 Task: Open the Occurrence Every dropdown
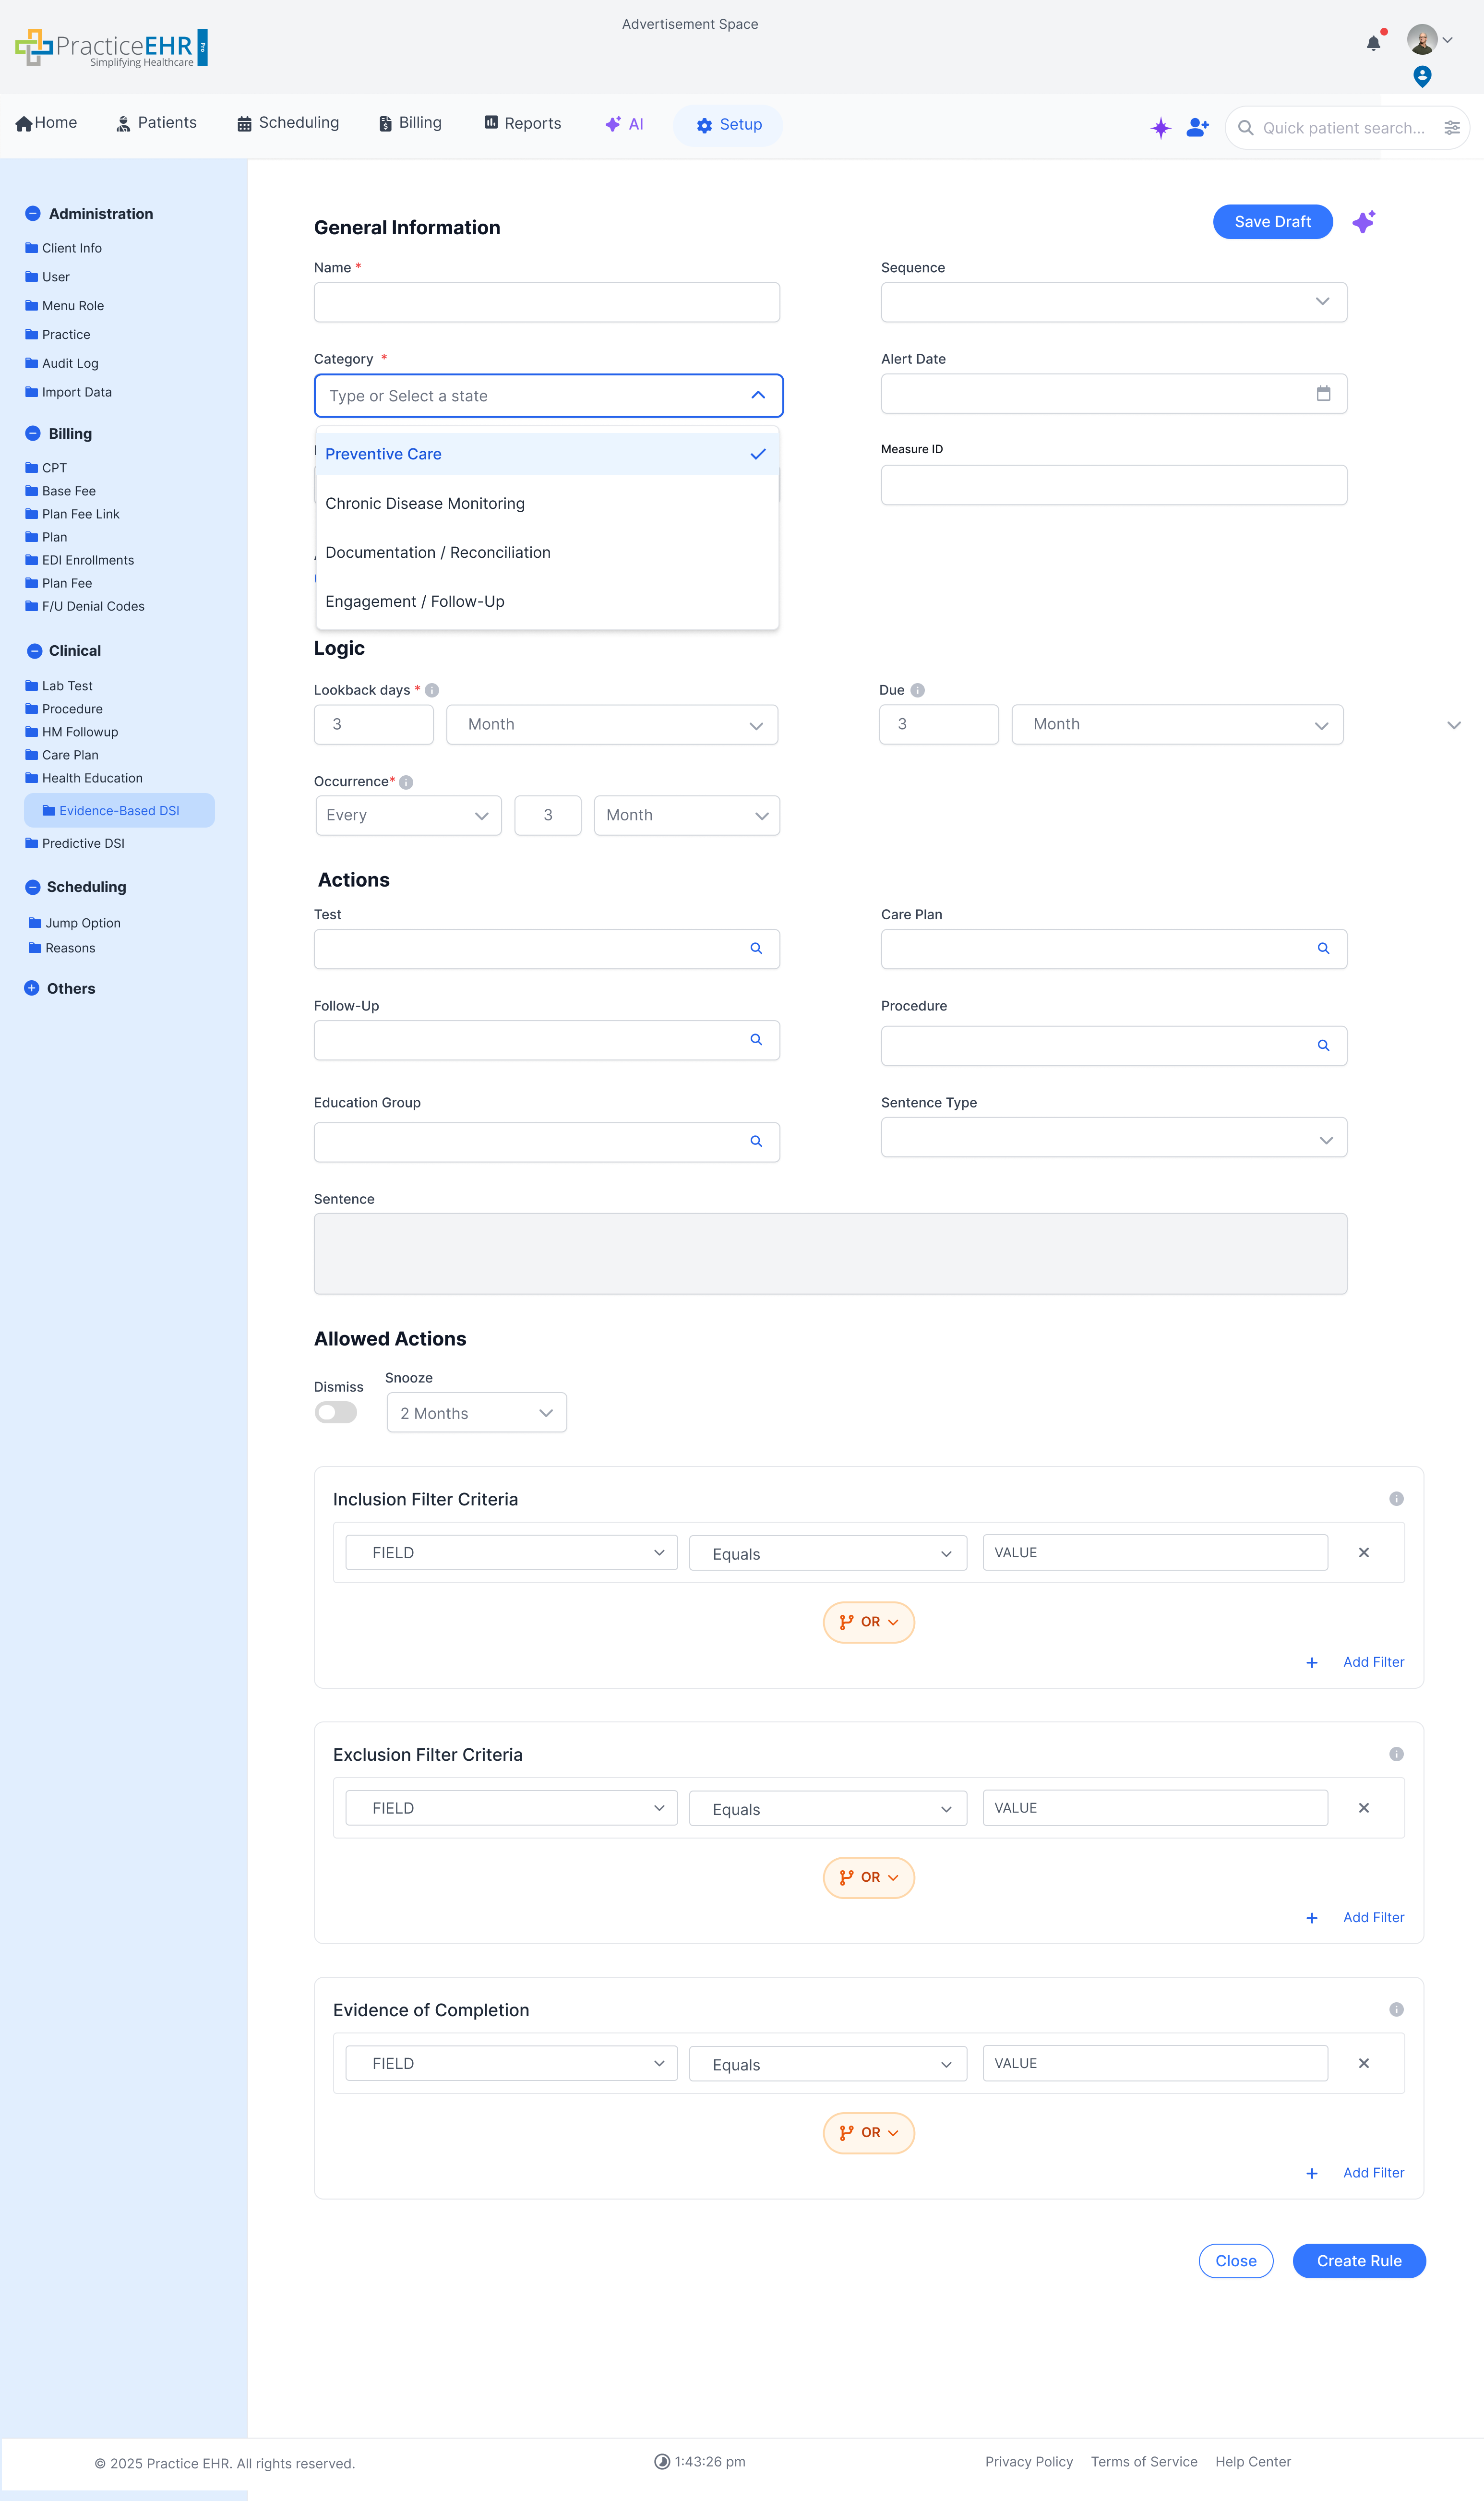pos(408,815)
